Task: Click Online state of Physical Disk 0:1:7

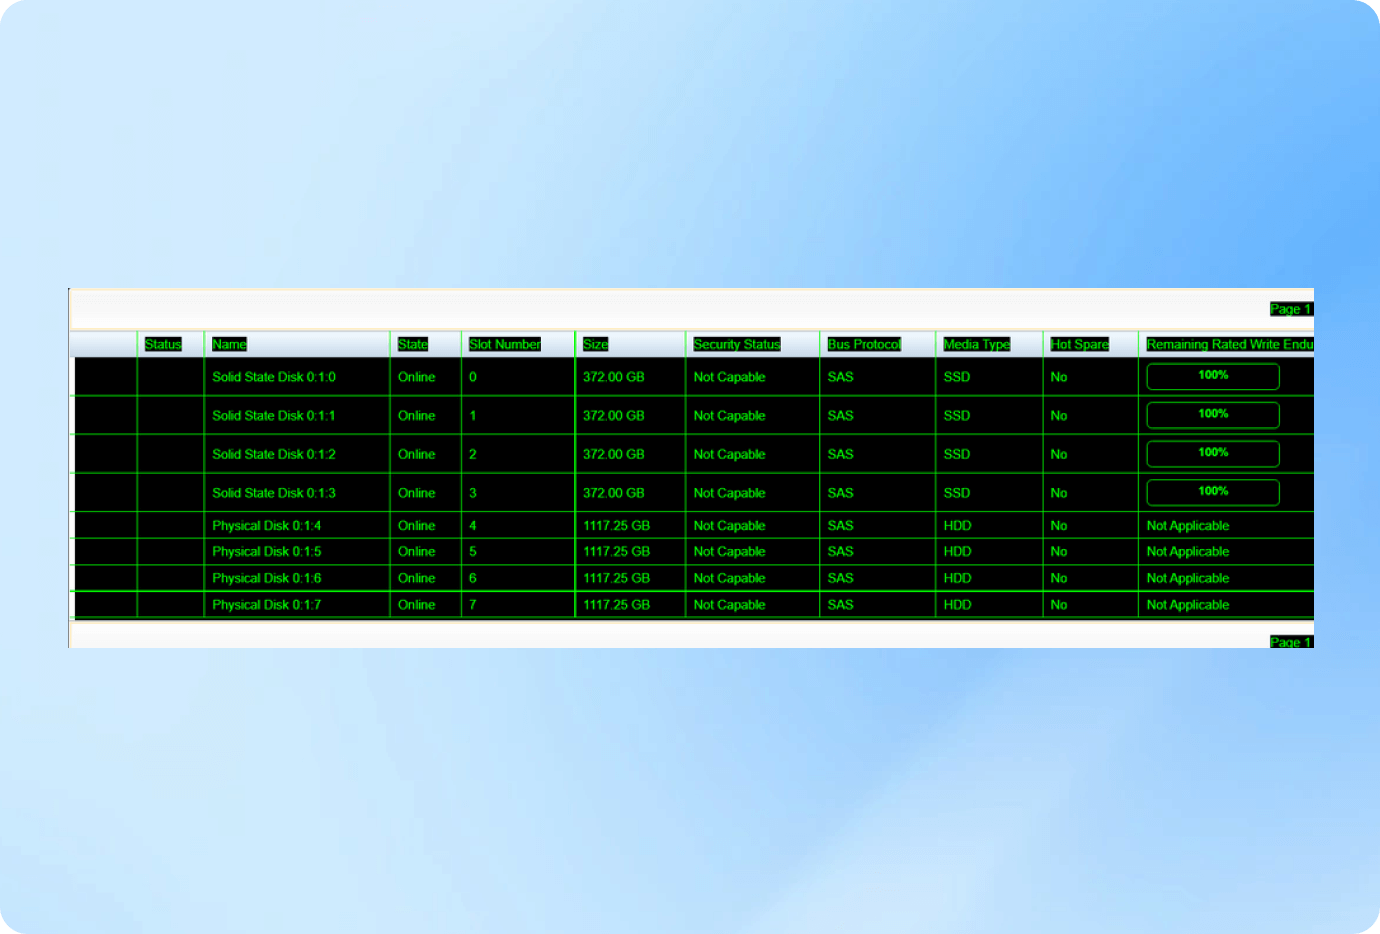Action: [417, 605]
